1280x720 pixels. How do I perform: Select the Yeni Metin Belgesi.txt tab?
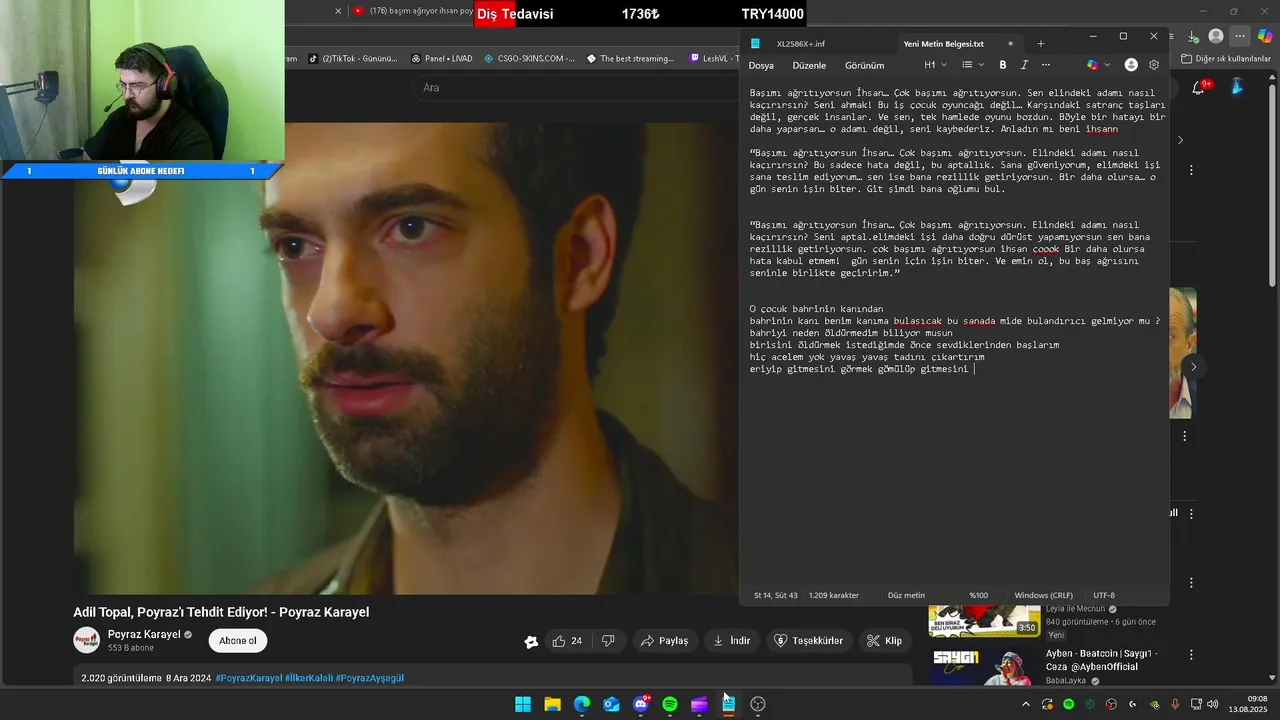[944, 44]
